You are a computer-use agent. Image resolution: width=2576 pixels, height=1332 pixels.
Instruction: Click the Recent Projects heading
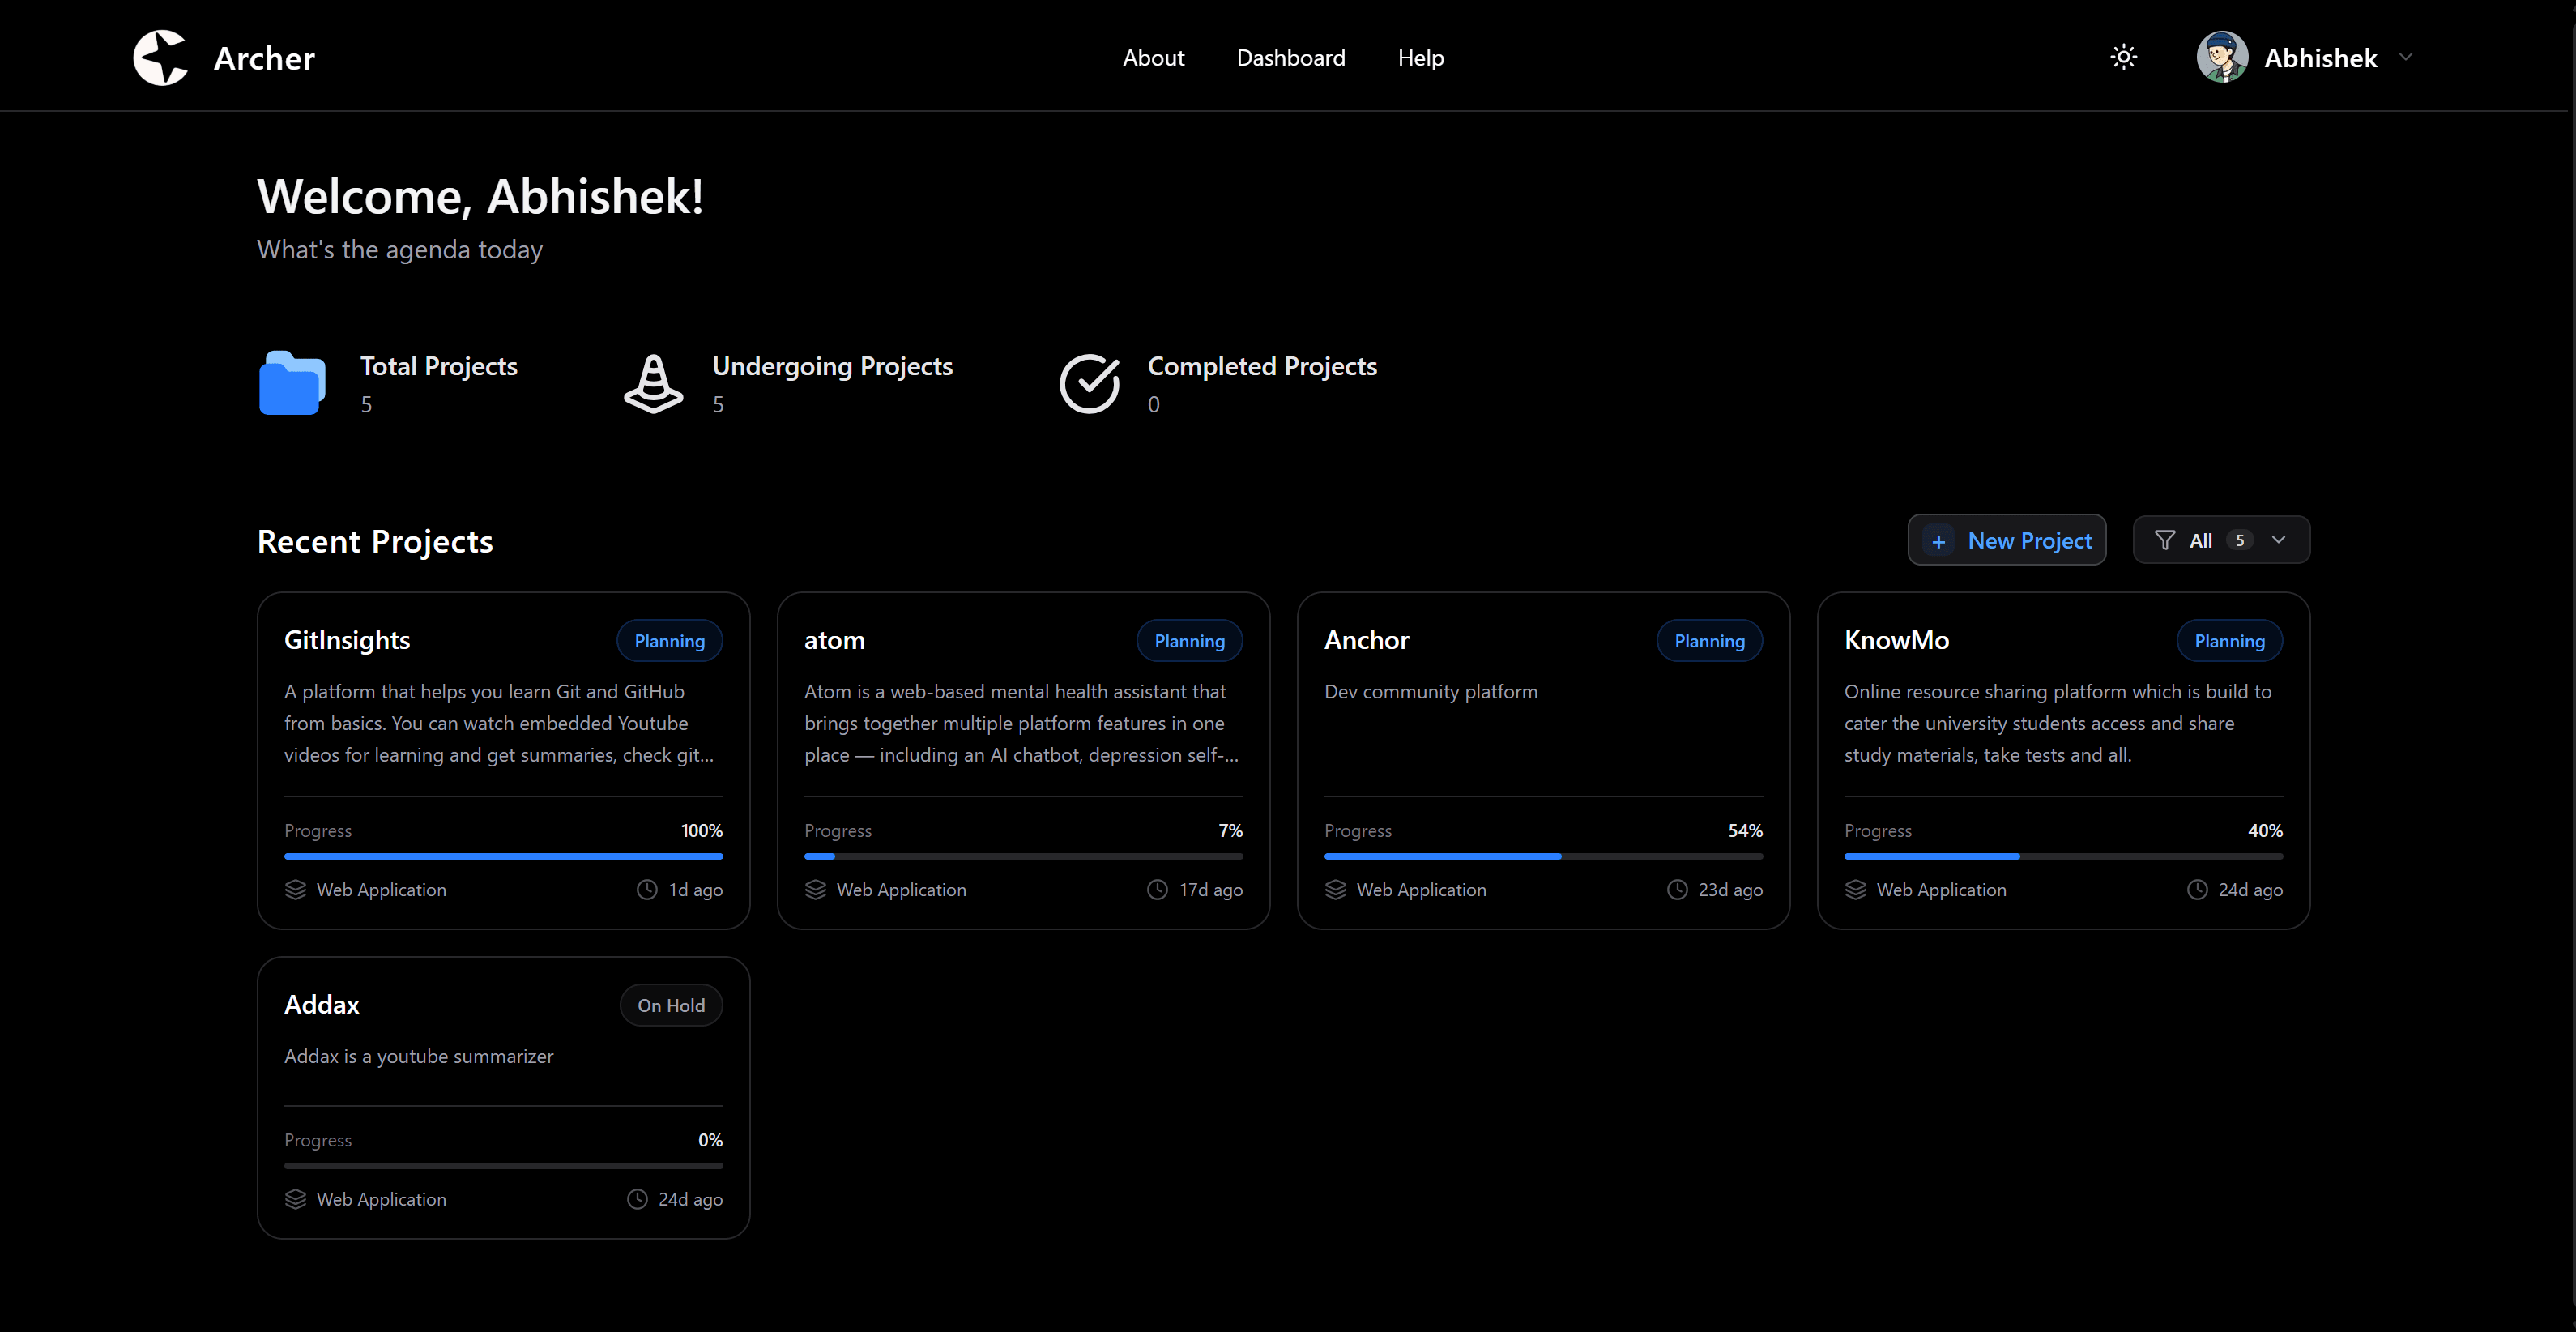375,541
